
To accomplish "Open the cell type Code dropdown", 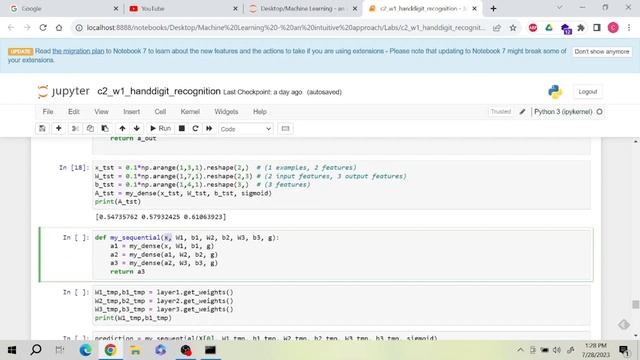I will [x=245, y=129].
